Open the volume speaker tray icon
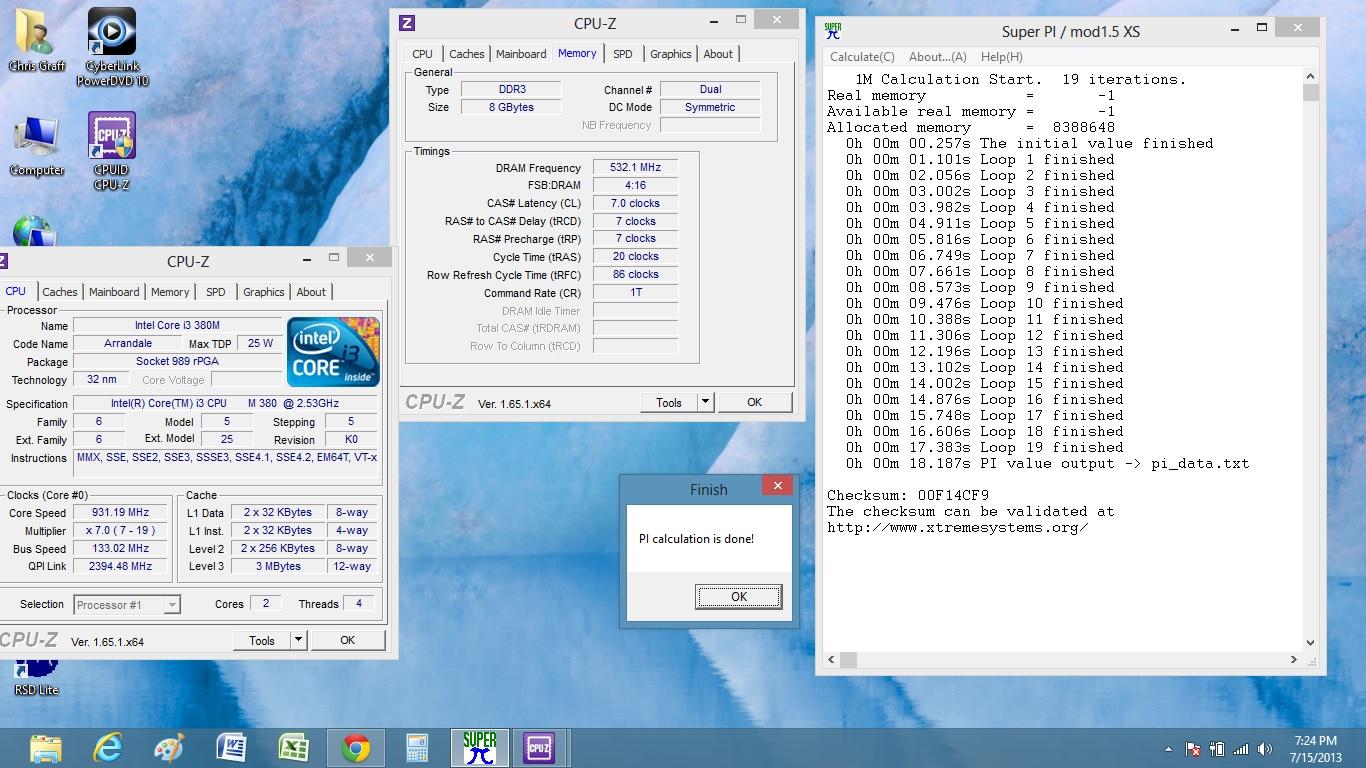The height and width of the screenshot is (768, 1366). tap(1267, 749)
